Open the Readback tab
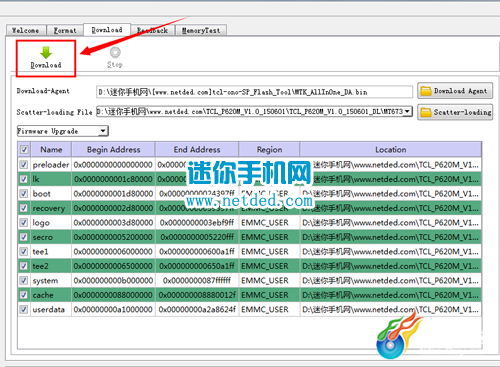This screenshot has width=500, height=367. point(153,30)
